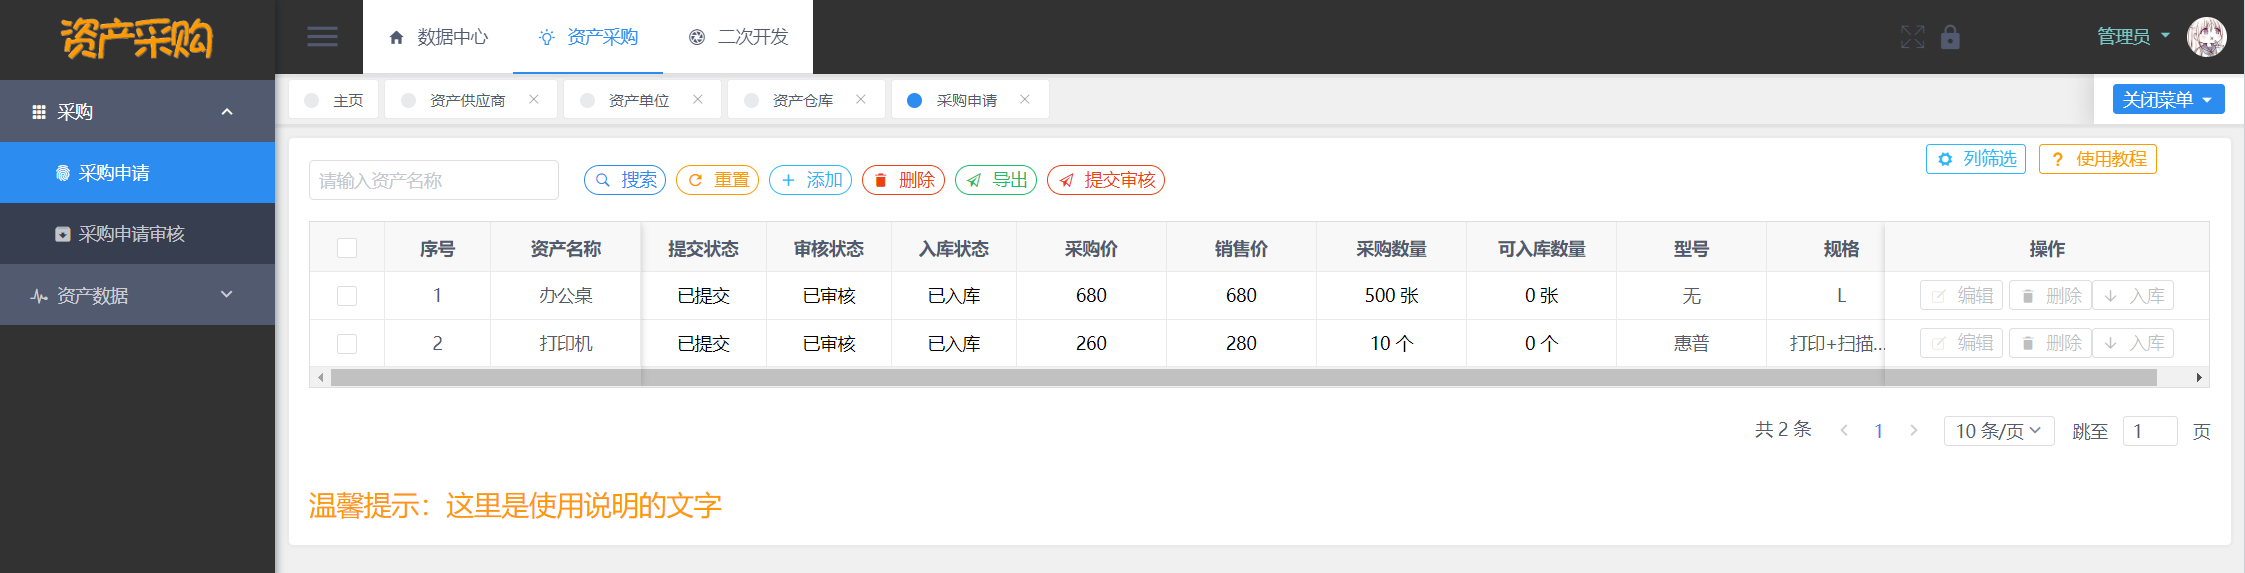Click the hamburger menu collapse icon

click(x=322, y=37)
